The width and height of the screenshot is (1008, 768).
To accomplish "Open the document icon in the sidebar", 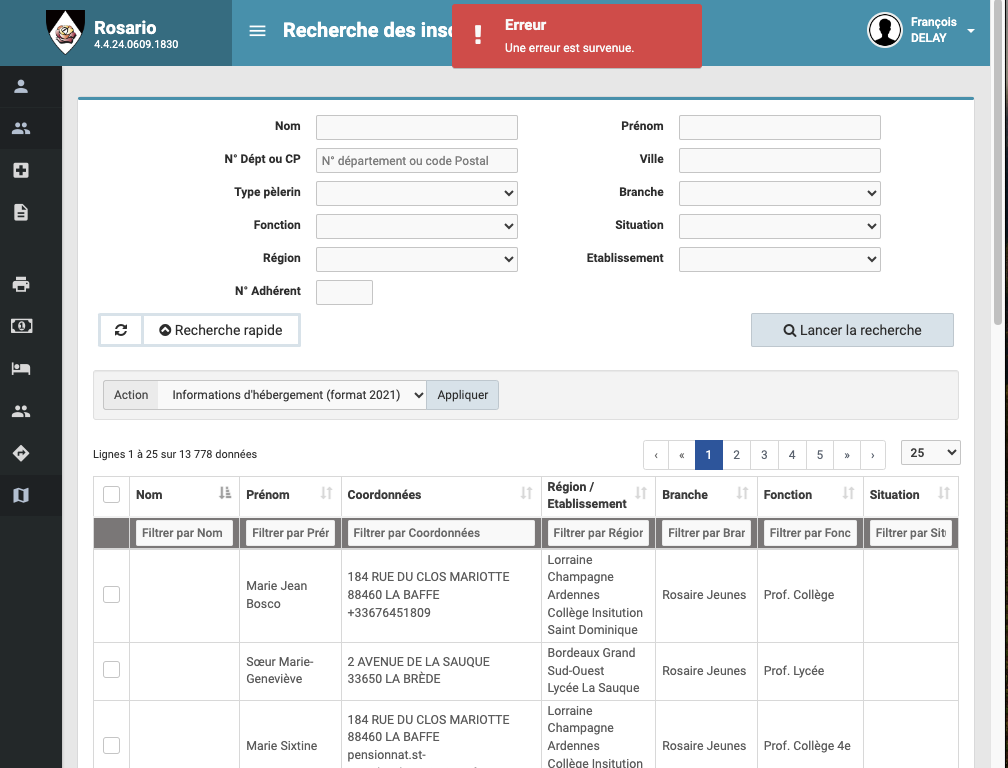I will [x=20, y=212].
